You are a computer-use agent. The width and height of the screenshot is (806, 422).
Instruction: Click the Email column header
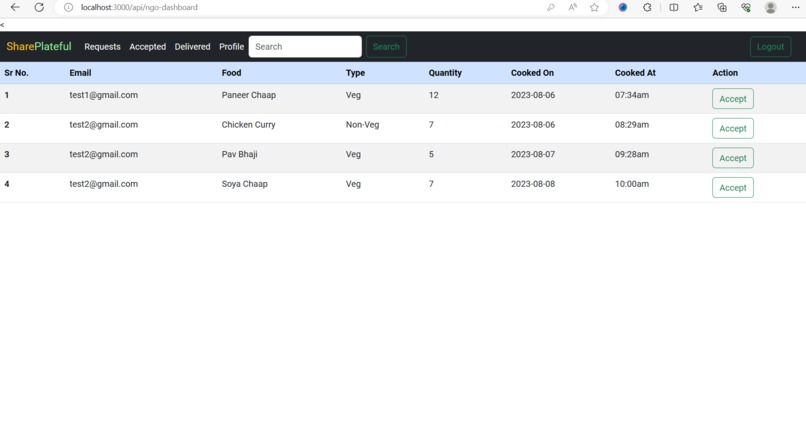click(x=80, y=73)
